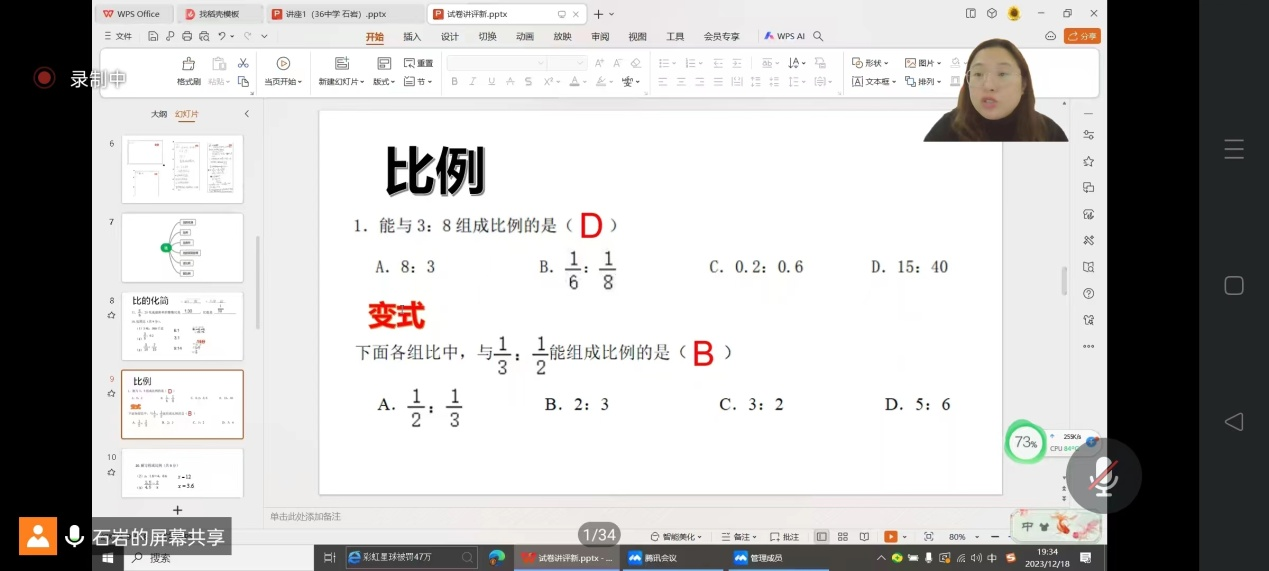Select slide 8 thumbnail 比的化简
The image size is (1269, 571).
pos(182,326)
